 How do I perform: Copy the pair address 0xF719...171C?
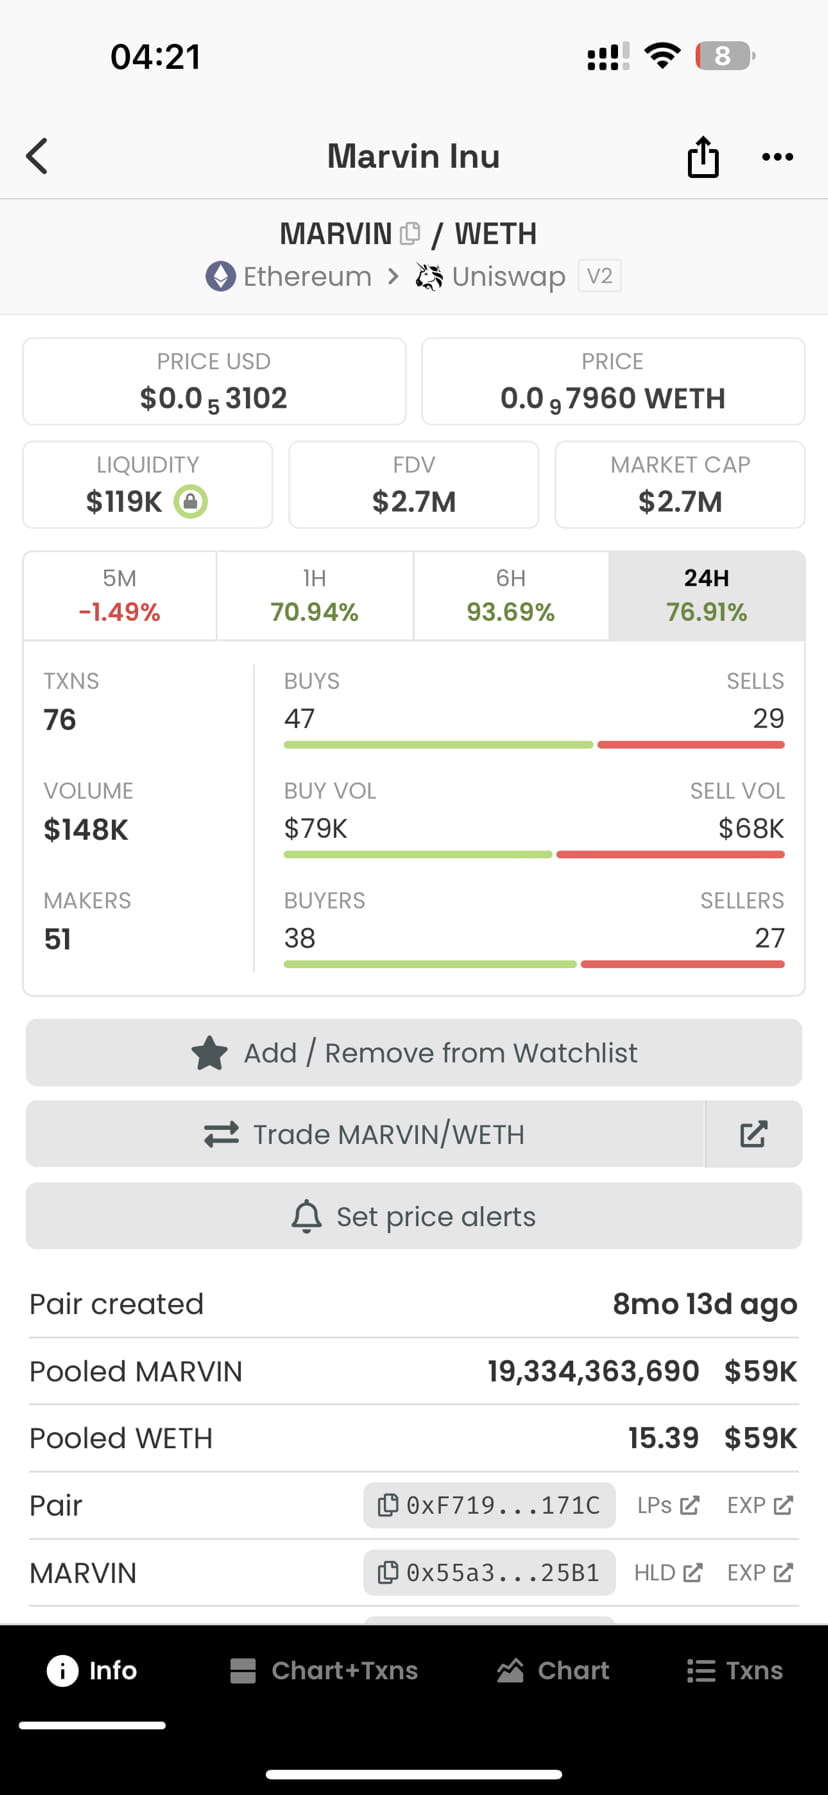pyautogui.click(x=489, y=1505)
